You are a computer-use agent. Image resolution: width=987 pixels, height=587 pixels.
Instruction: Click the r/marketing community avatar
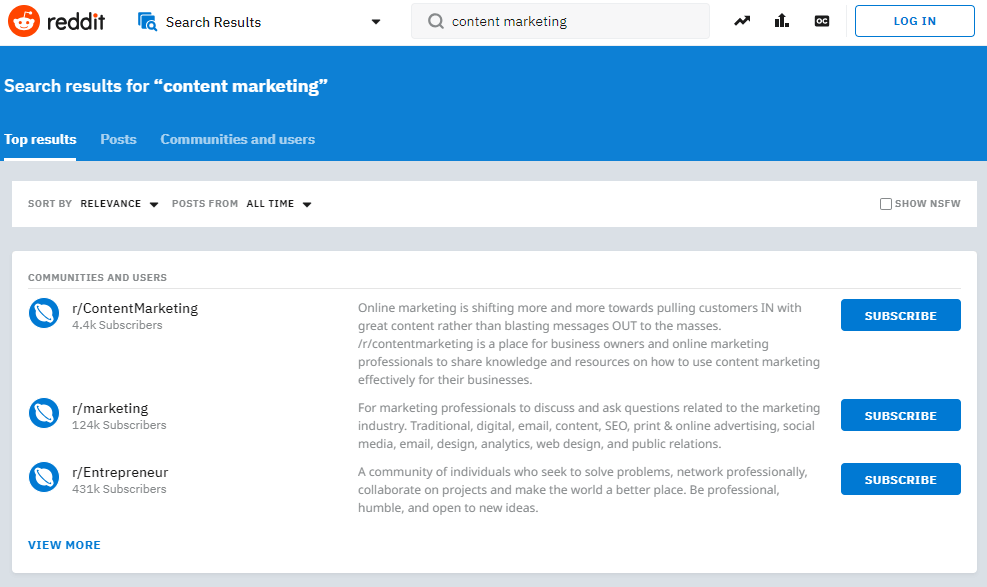click(x=44, y=413)
